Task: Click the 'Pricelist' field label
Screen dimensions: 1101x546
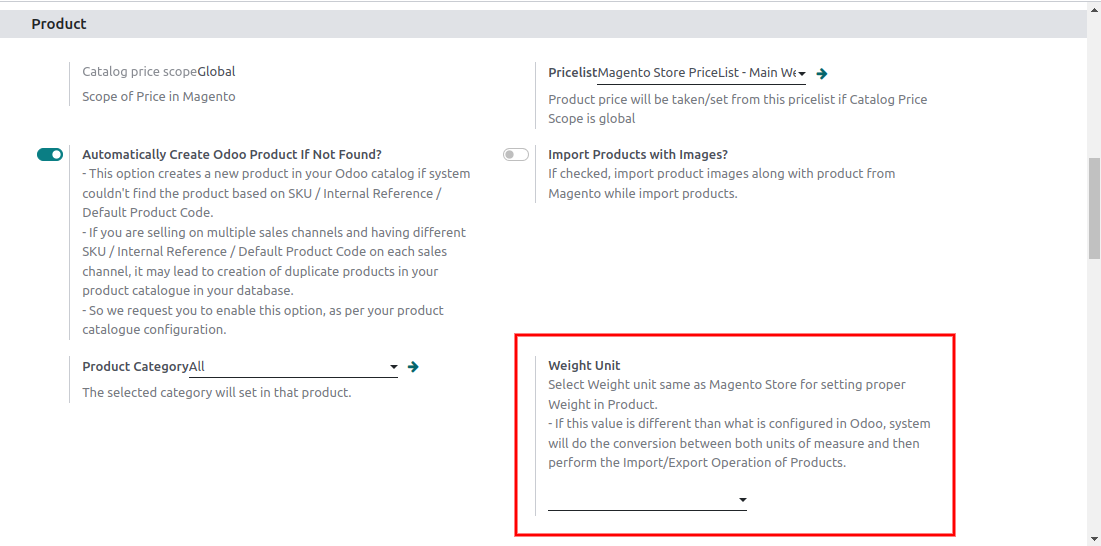Action: coord(572,73)
